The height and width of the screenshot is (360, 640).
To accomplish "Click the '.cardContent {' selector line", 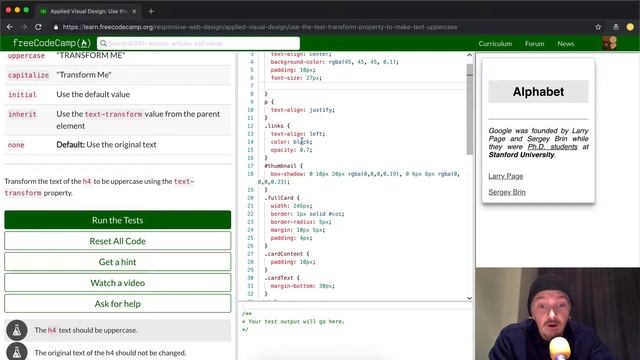I will pos(287,253).
